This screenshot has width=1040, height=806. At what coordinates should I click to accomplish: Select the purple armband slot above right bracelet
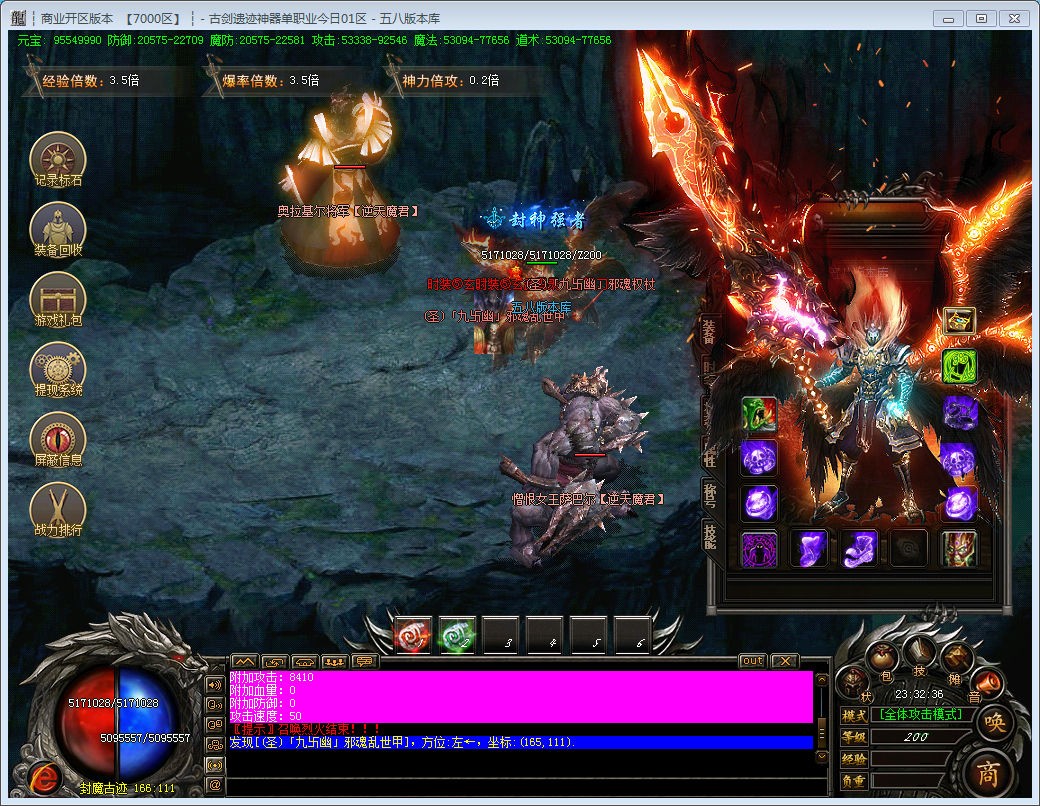pyautogui.click(x=959, y=413)
